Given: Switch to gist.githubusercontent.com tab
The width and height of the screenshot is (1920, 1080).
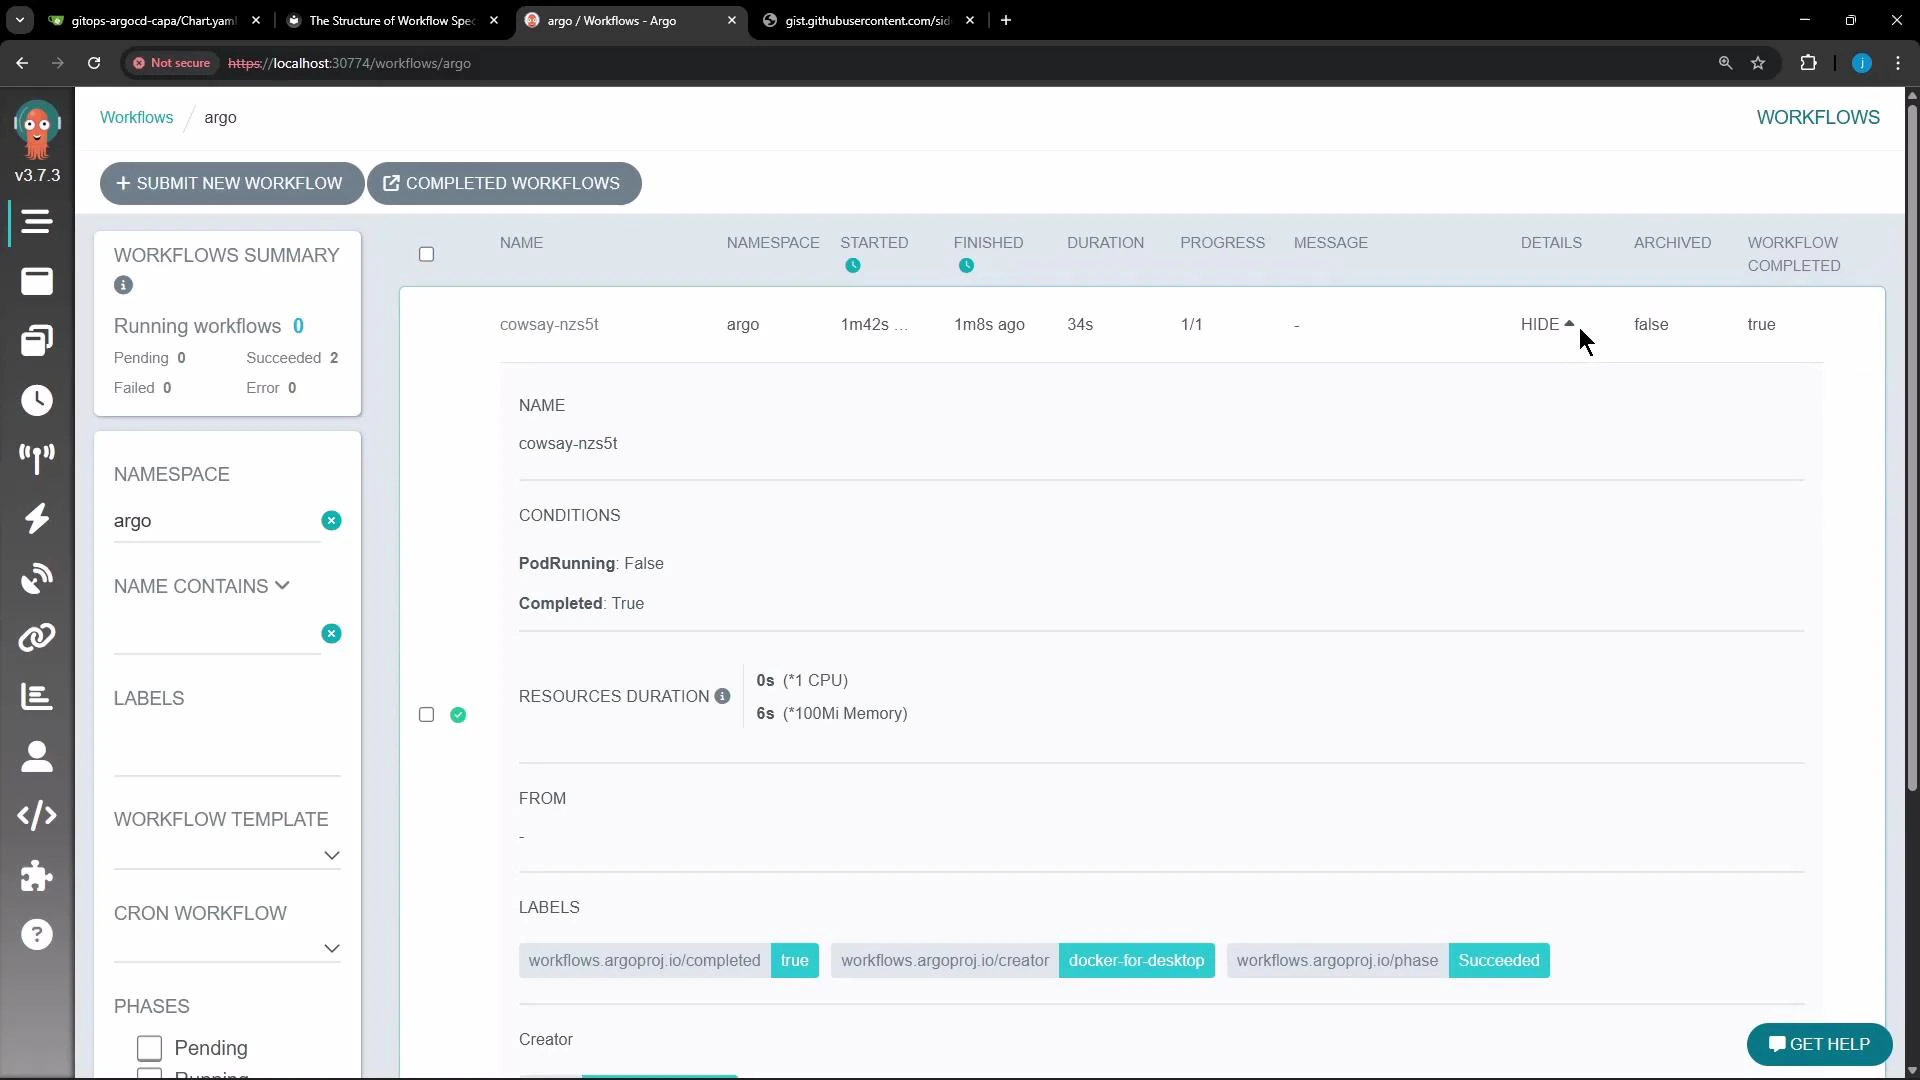Looking at the screenshot, I should point(866,20).
